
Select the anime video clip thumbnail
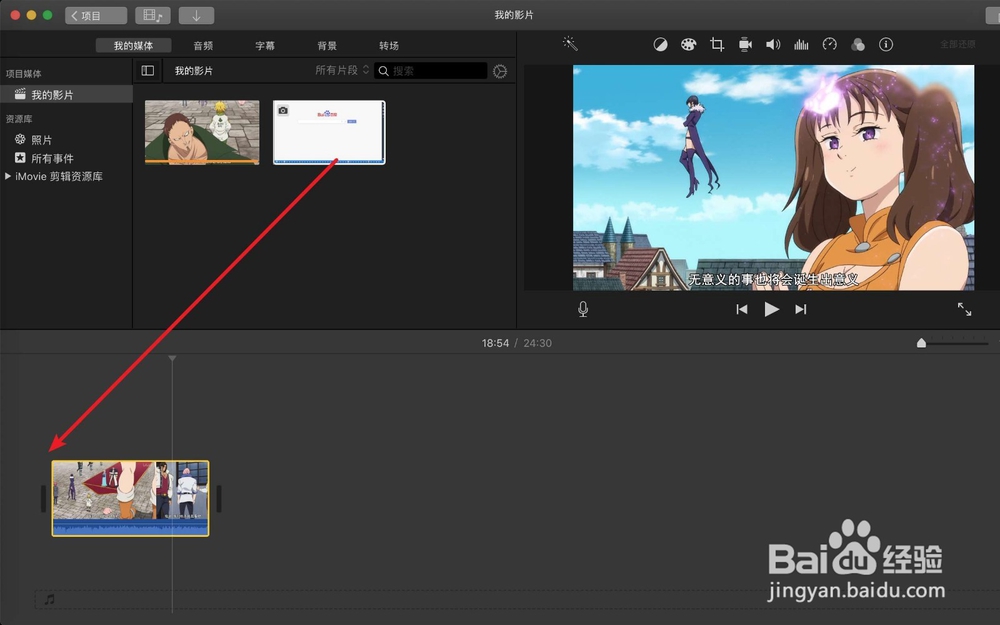[x=202, y=132]
